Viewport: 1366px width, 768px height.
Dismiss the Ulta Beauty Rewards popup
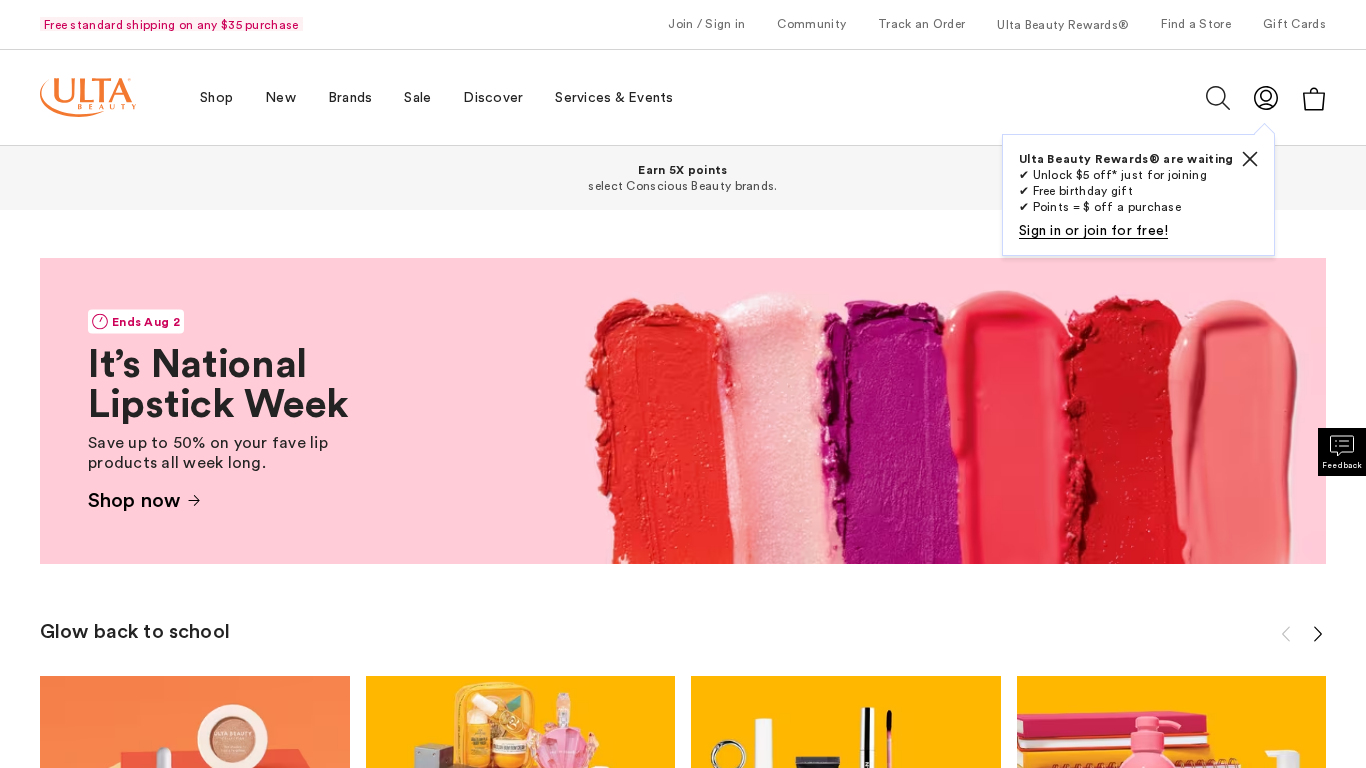click(x=1249, y=159)
